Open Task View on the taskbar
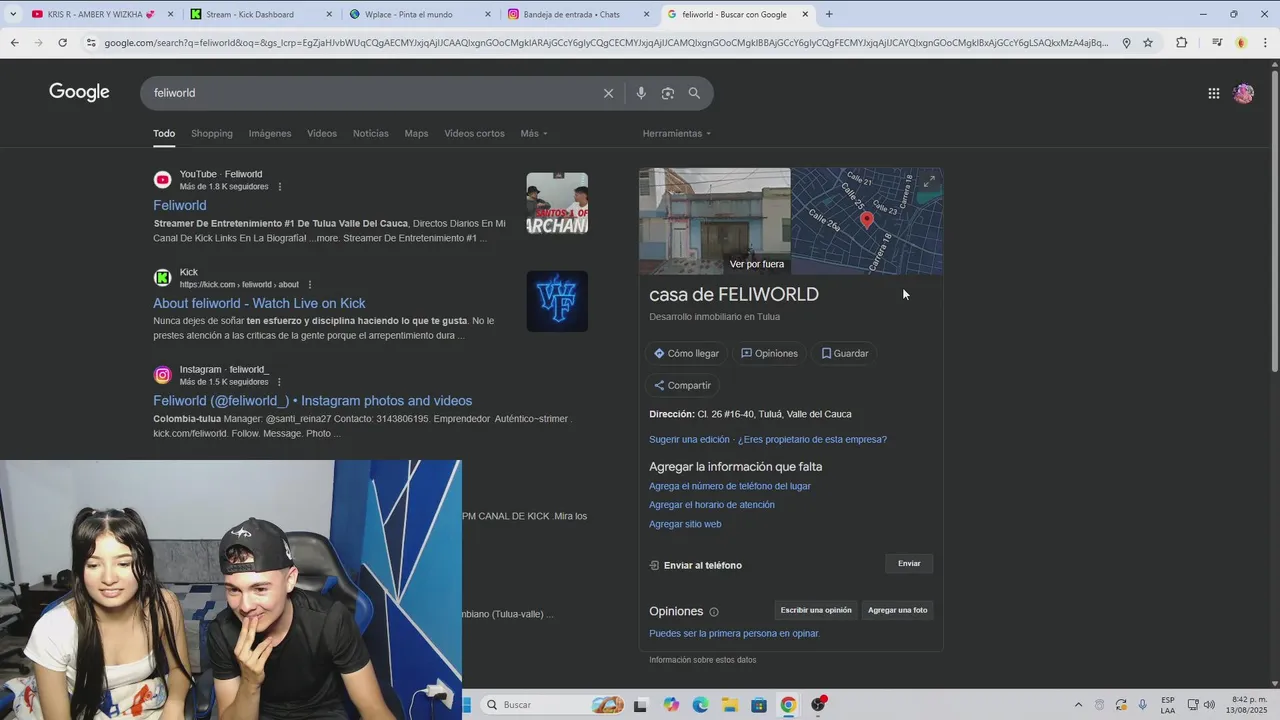The height and width of the screenshot is (720, 1280). pyautogui.click(x=640, y=705)
